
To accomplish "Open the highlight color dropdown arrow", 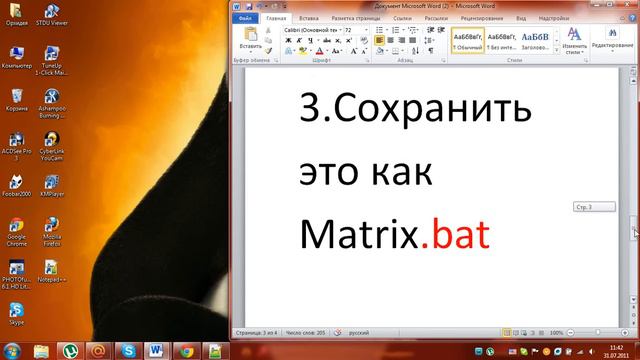I will tap(311, 51).
